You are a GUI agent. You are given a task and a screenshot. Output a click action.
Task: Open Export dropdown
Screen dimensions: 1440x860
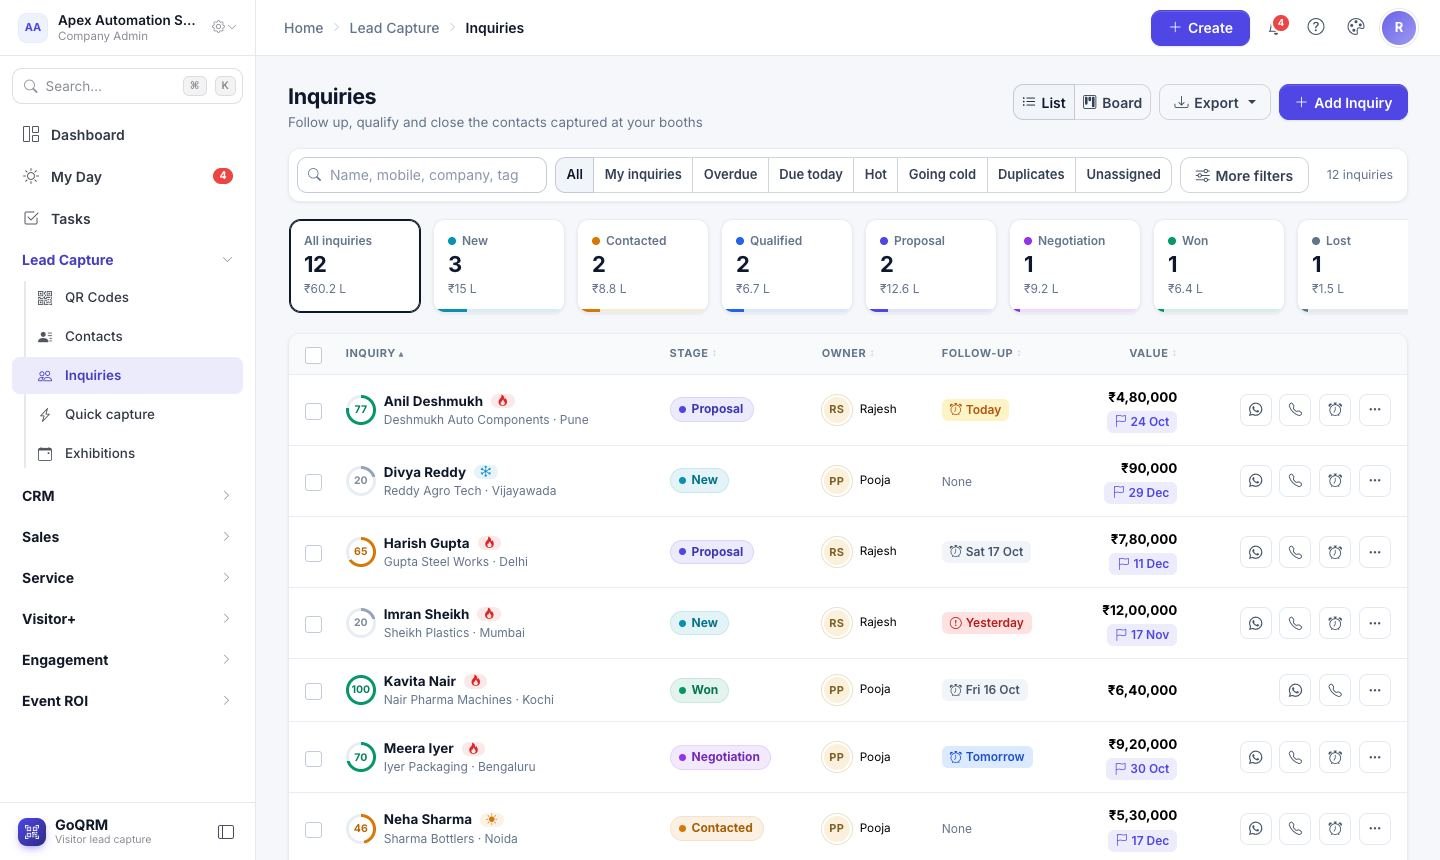pyautogui.click(x=1215, y=102)
